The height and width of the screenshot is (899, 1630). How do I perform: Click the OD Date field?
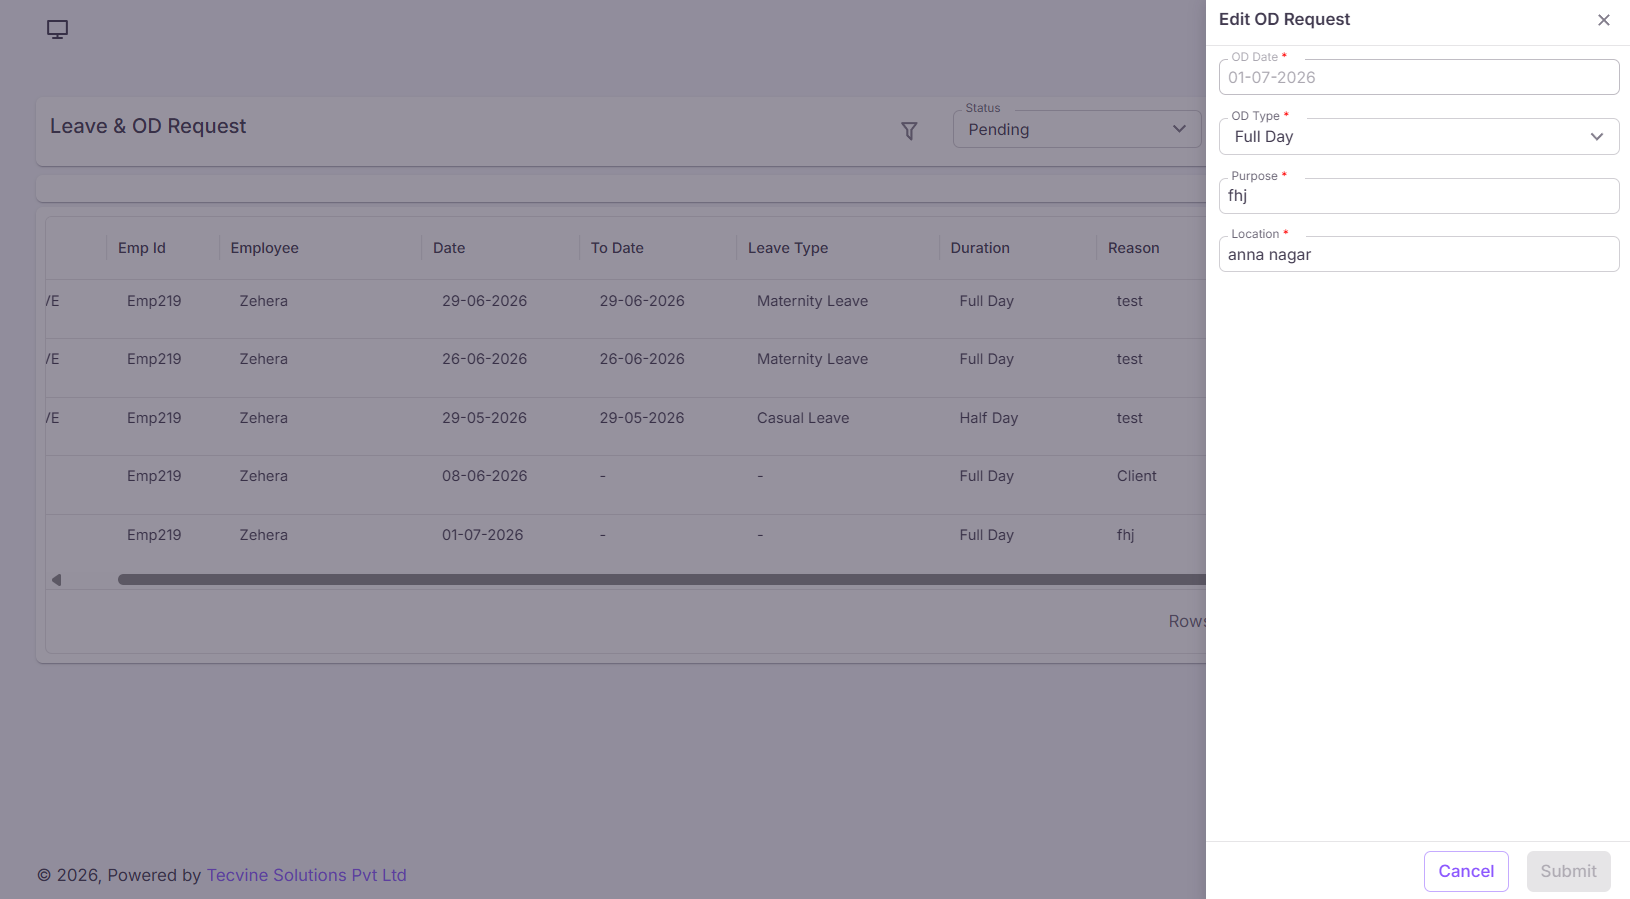(x=1418, y=77)
